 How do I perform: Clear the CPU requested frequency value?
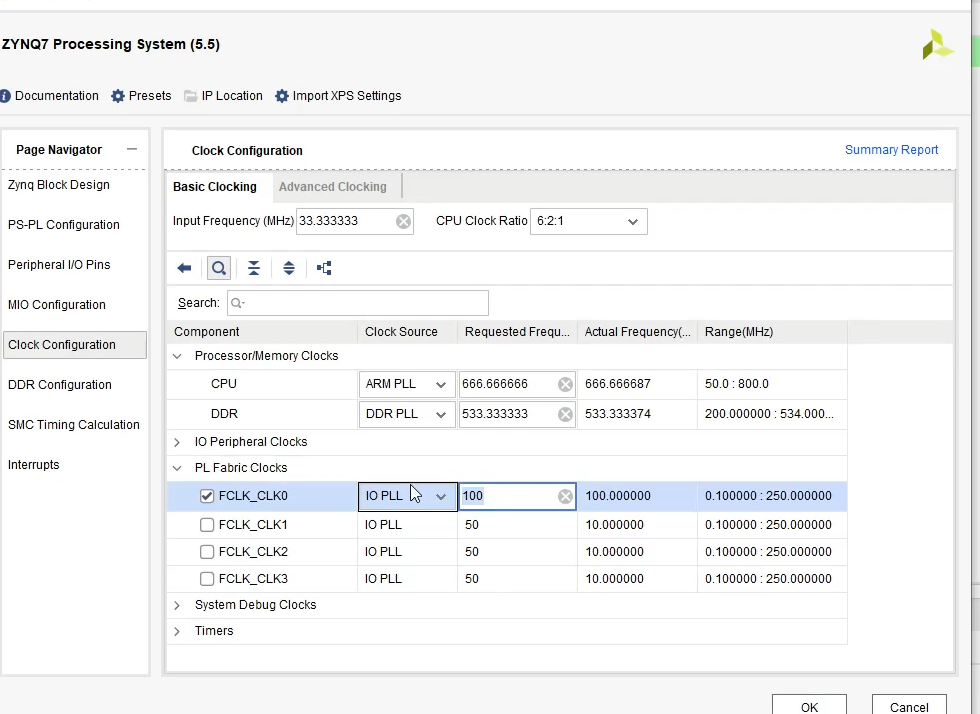click(566, 384)
